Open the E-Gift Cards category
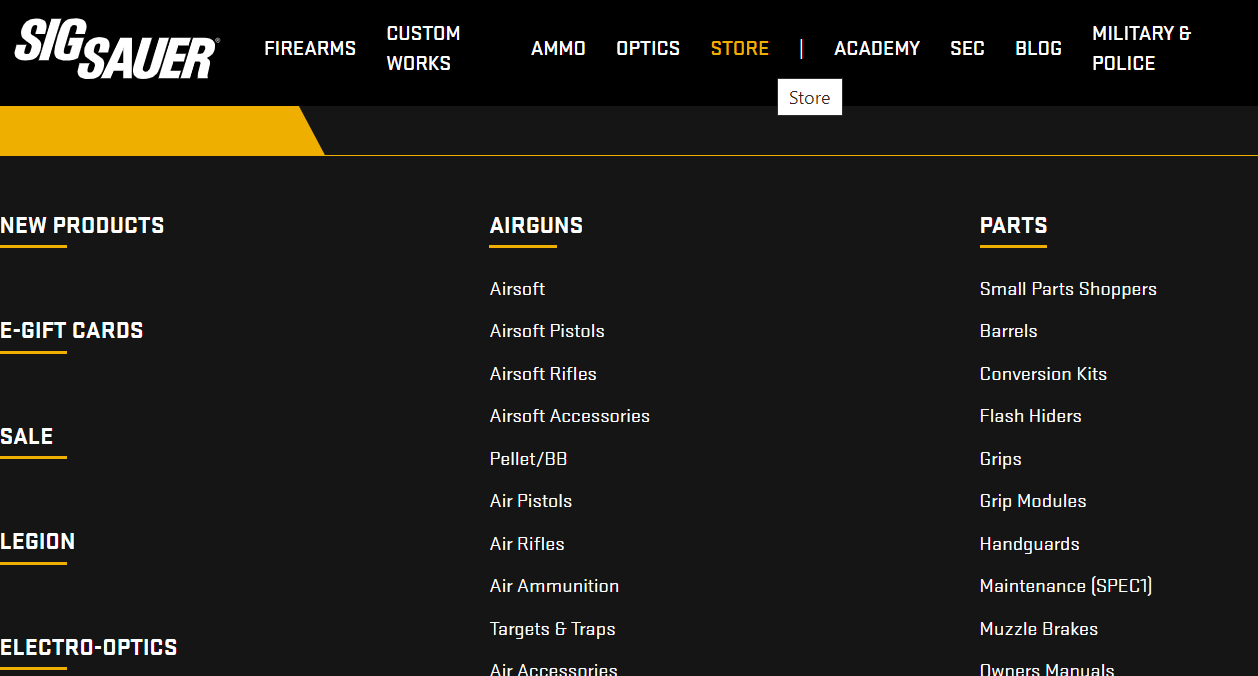Screen dimensions: 1258x676 tap(72, 331)
